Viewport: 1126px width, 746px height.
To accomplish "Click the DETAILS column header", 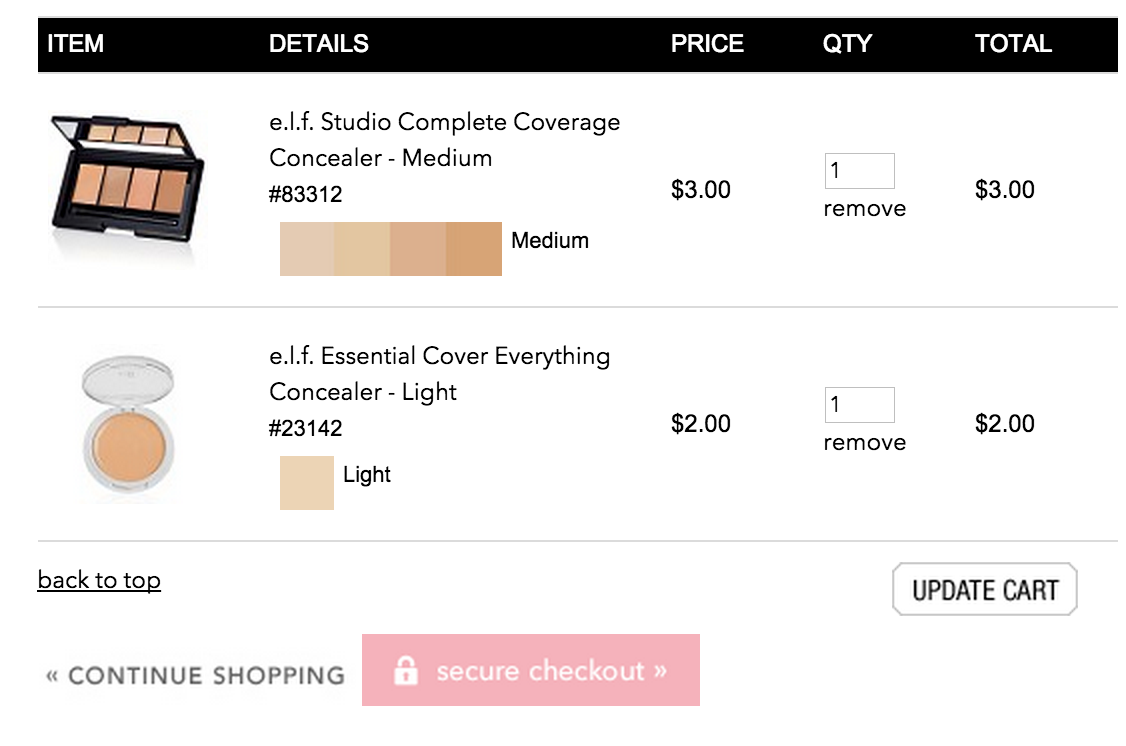I will (319, 44).
